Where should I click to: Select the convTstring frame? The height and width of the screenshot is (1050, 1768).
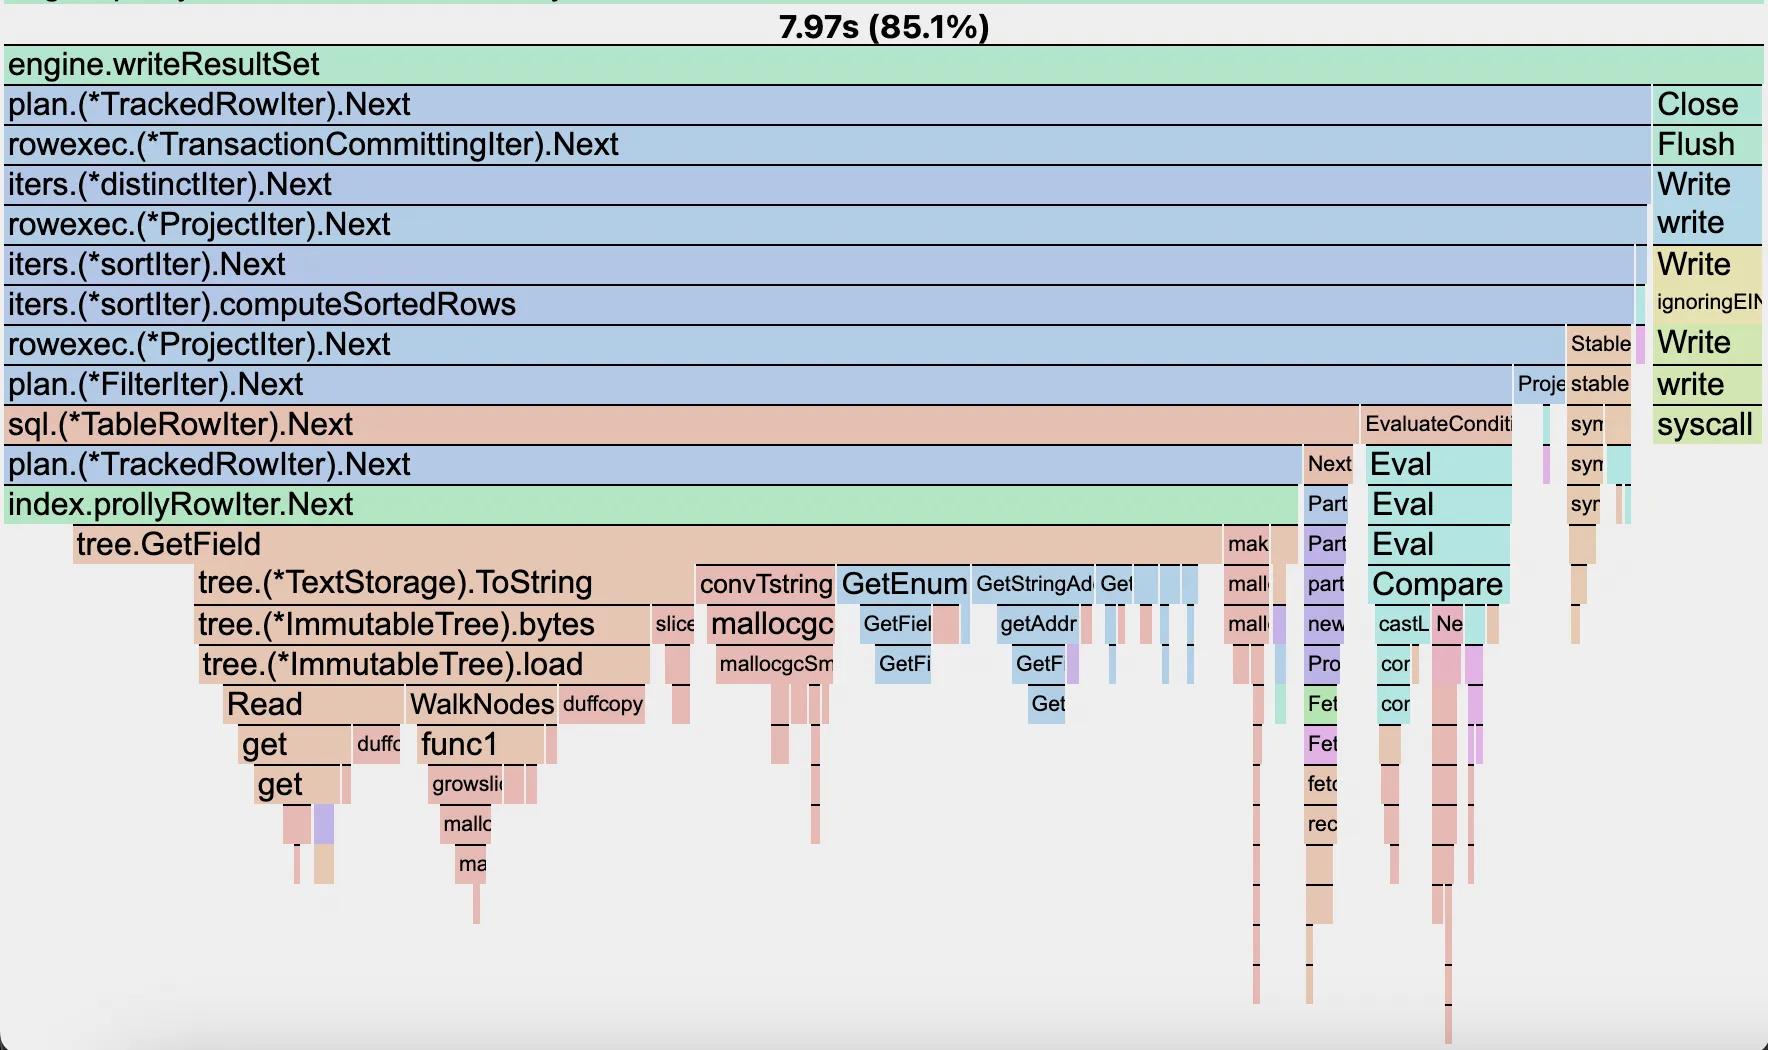(x=765, y=584)
